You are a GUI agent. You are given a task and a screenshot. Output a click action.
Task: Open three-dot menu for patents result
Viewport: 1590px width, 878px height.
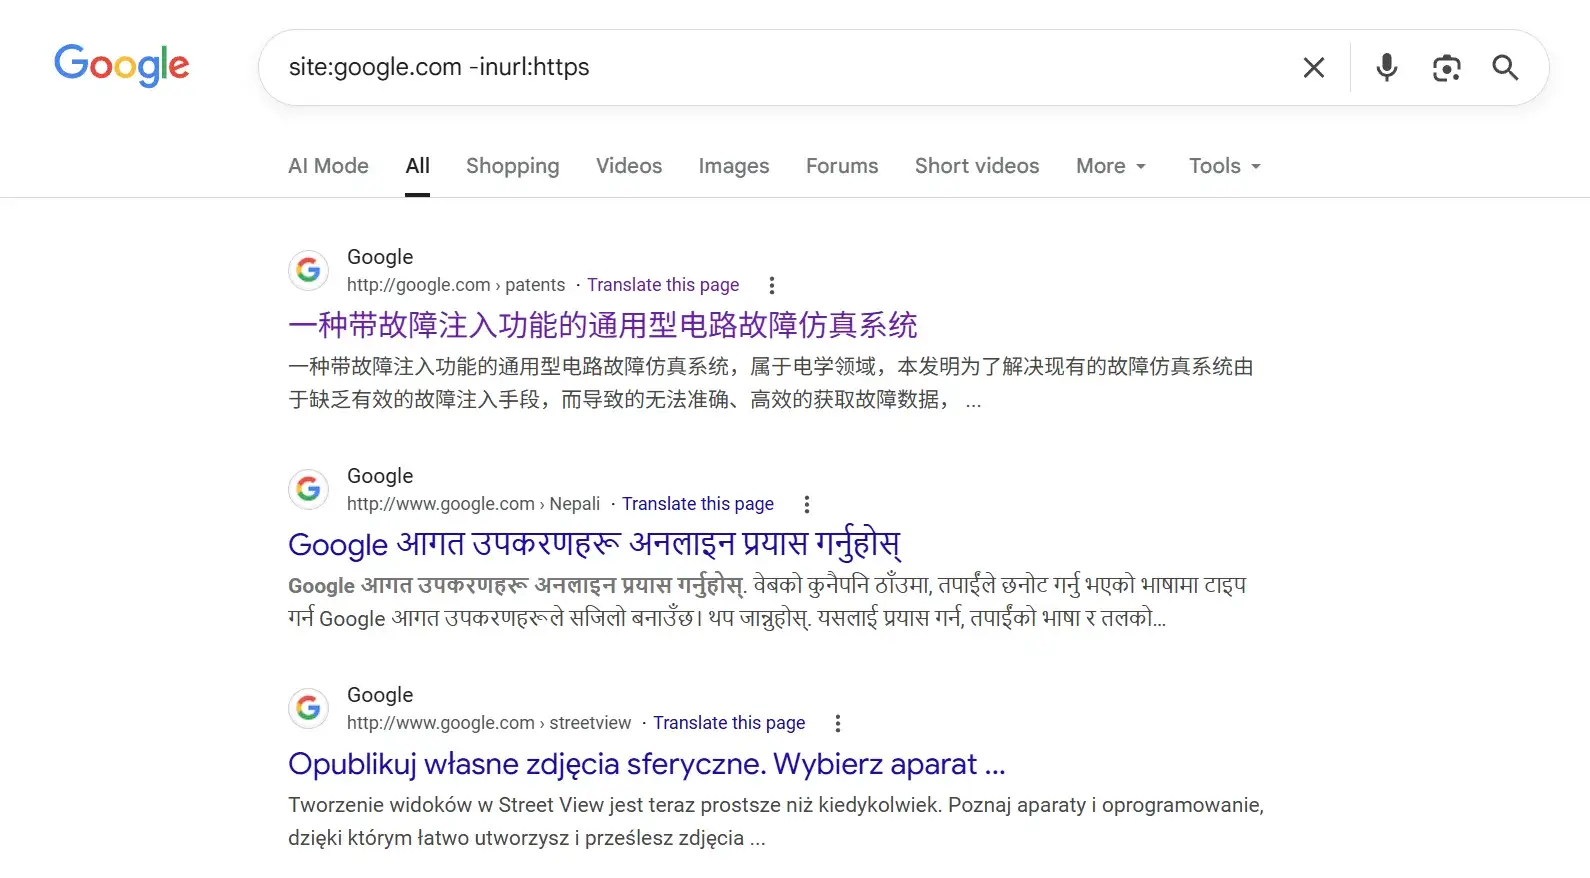(x=771, y=285)
